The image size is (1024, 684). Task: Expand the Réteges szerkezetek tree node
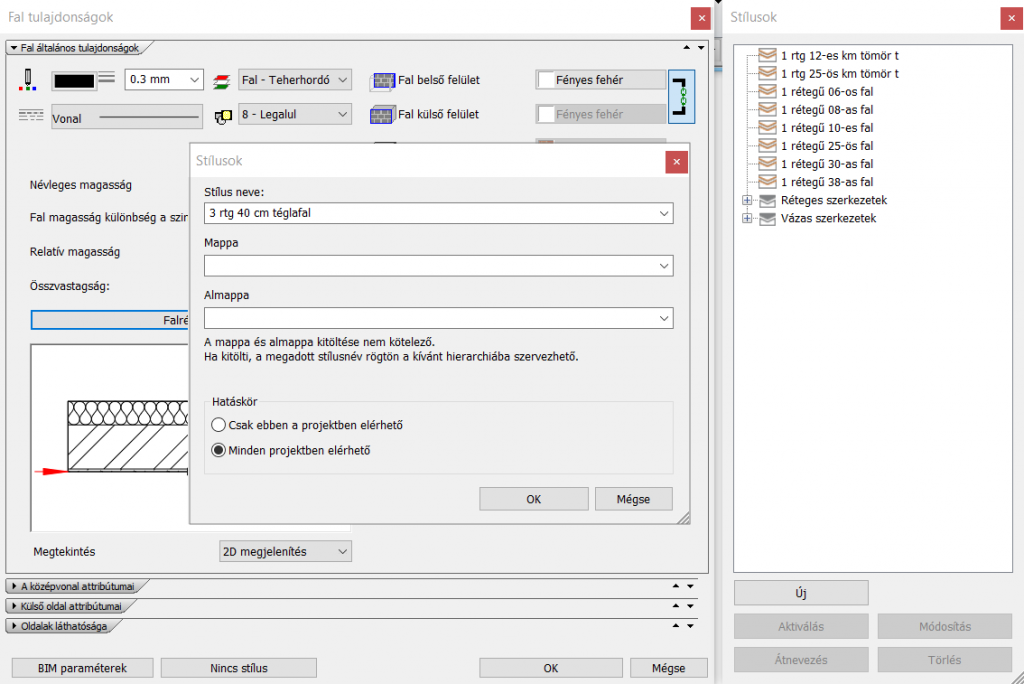pos(747,200)
